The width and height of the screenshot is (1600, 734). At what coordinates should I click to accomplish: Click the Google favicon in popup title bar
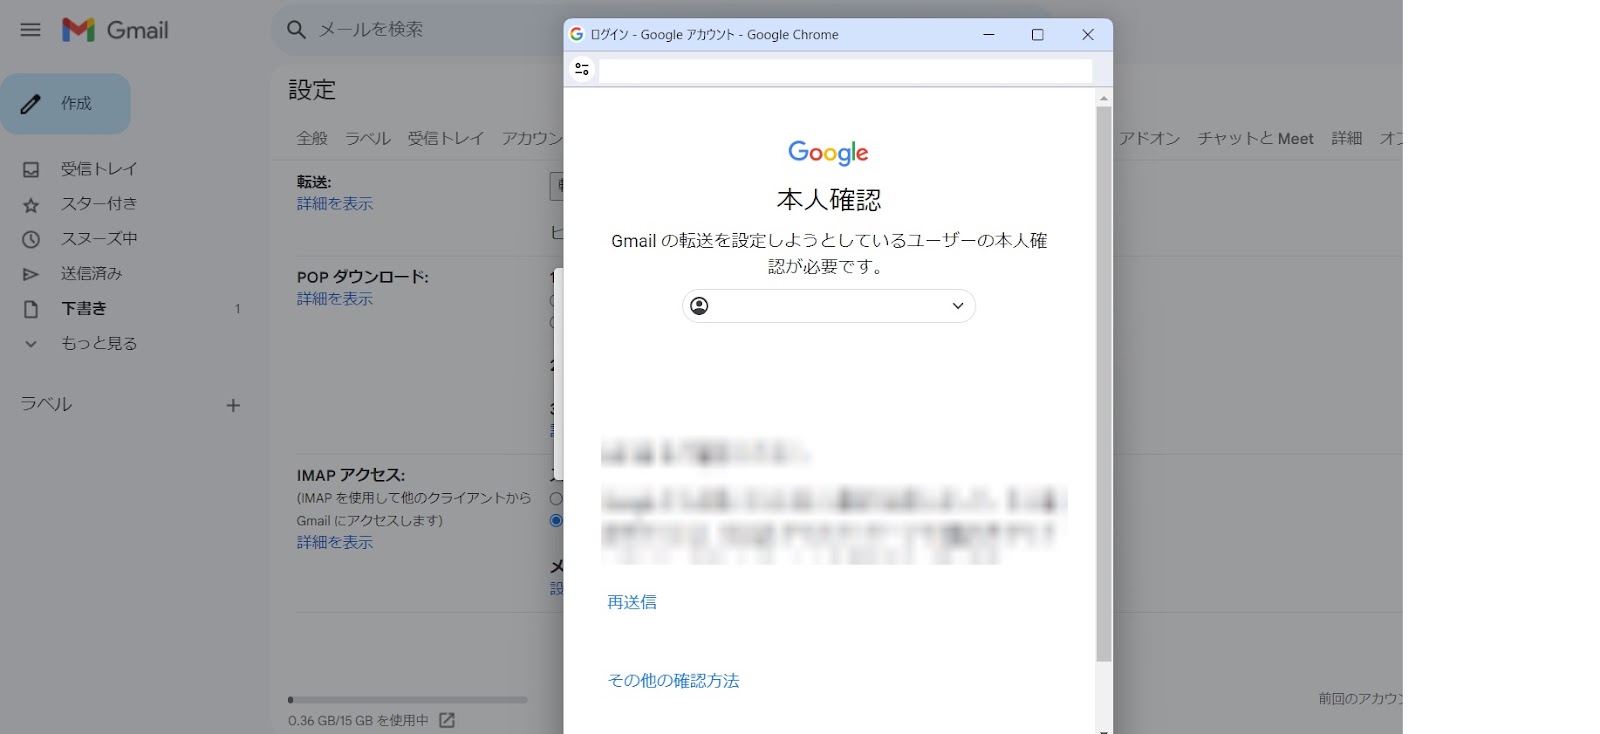coord(577,34)
